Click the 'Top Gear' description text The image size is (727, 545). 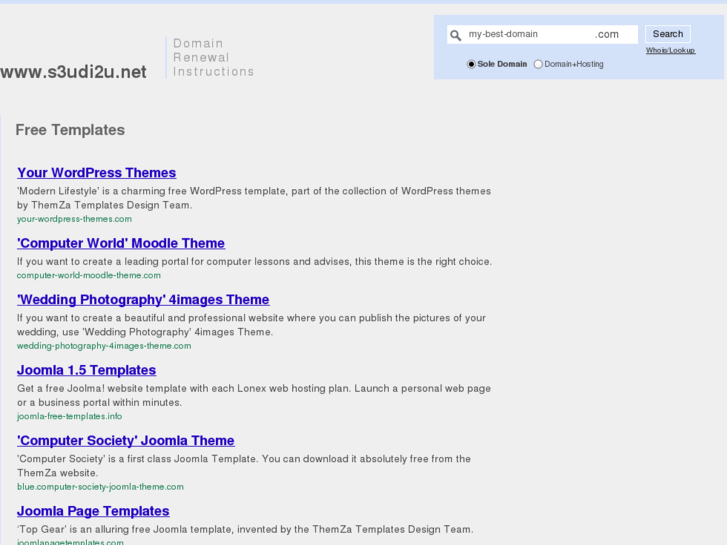tap(245, 529)
